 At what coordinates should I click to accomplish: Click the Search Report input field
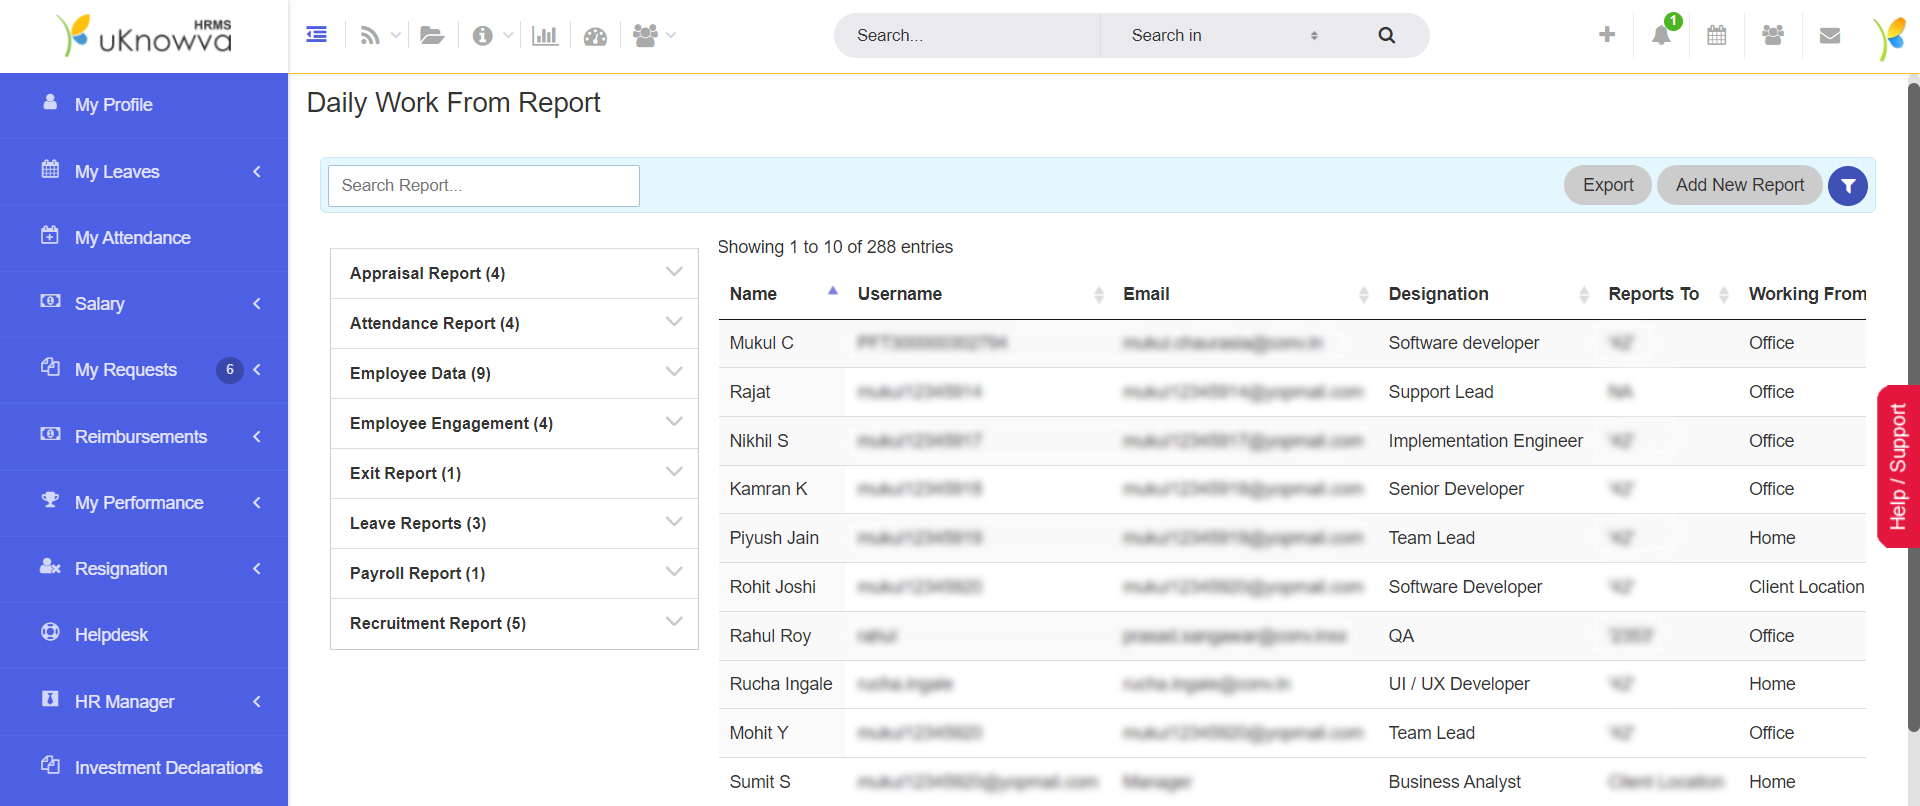coord(484,186)
